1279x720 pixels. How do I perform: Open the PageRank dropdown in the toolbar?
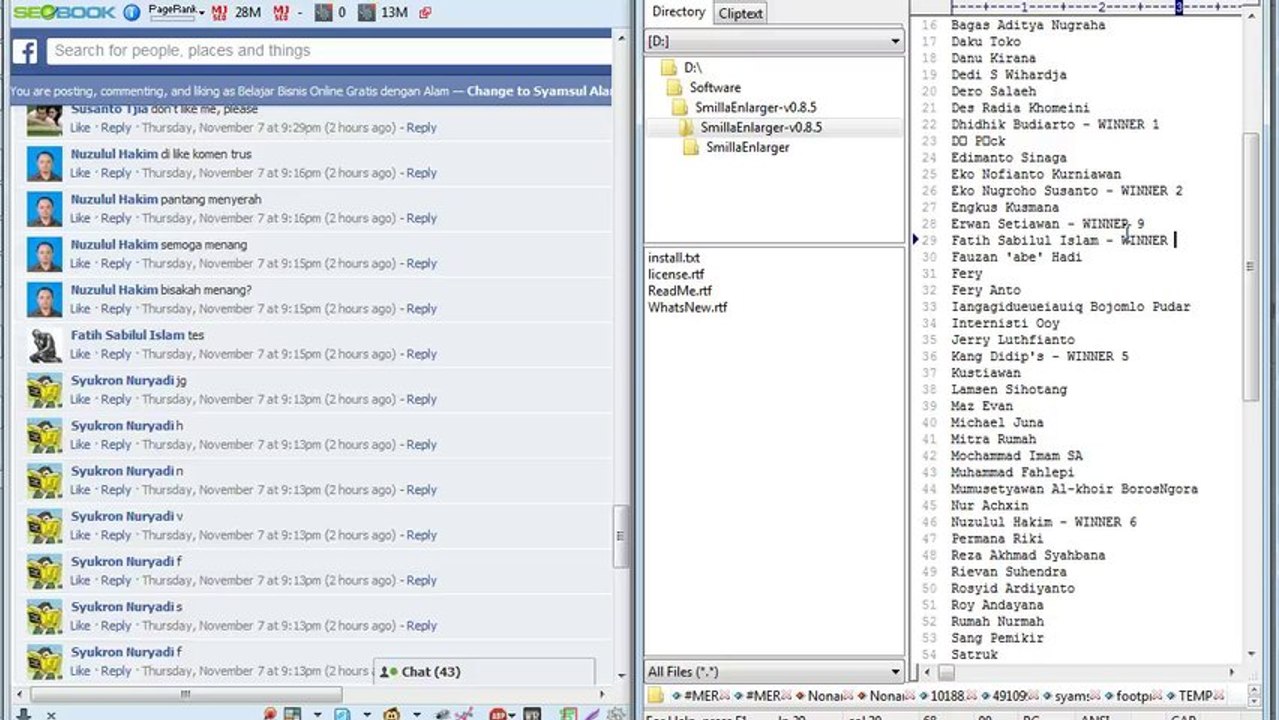(x=176, y=13)
